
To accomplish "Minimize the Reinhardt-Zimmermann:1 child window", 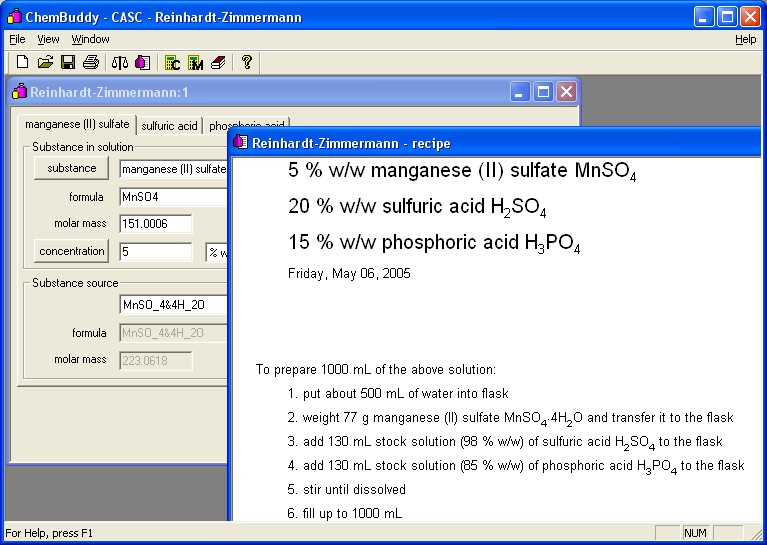I will [x=519, y=91].
